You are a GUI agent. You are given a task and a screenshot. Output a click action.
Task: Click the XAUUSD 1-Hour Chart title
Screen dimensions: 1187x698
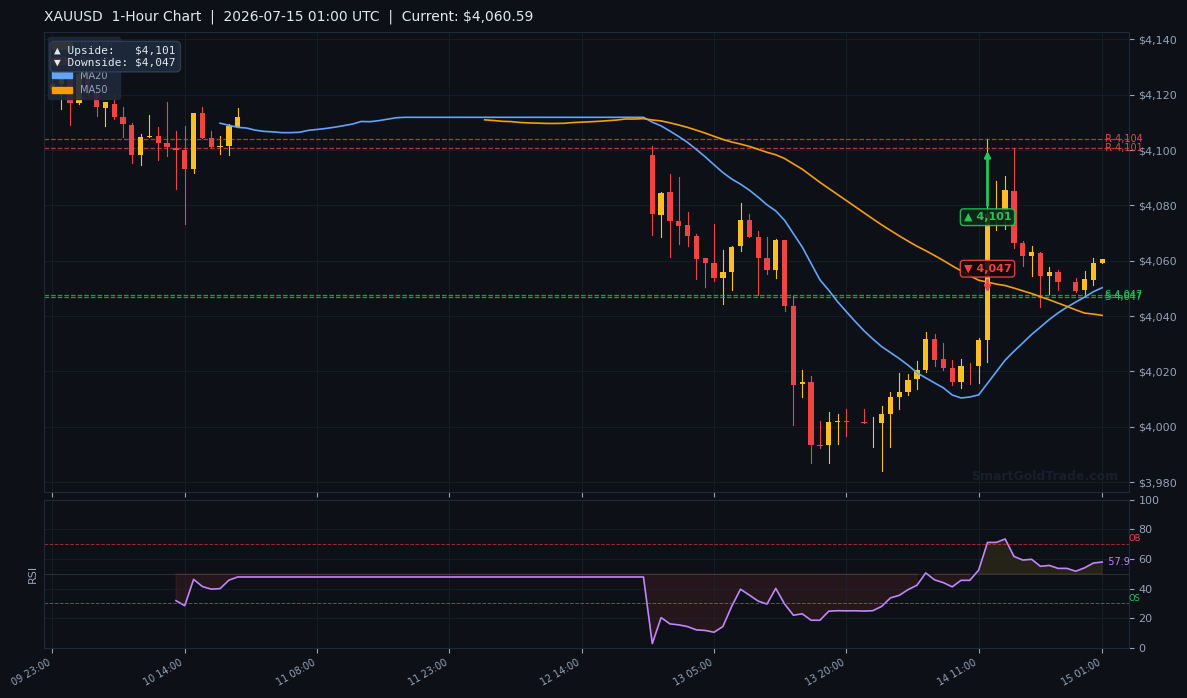pos(123,17)
